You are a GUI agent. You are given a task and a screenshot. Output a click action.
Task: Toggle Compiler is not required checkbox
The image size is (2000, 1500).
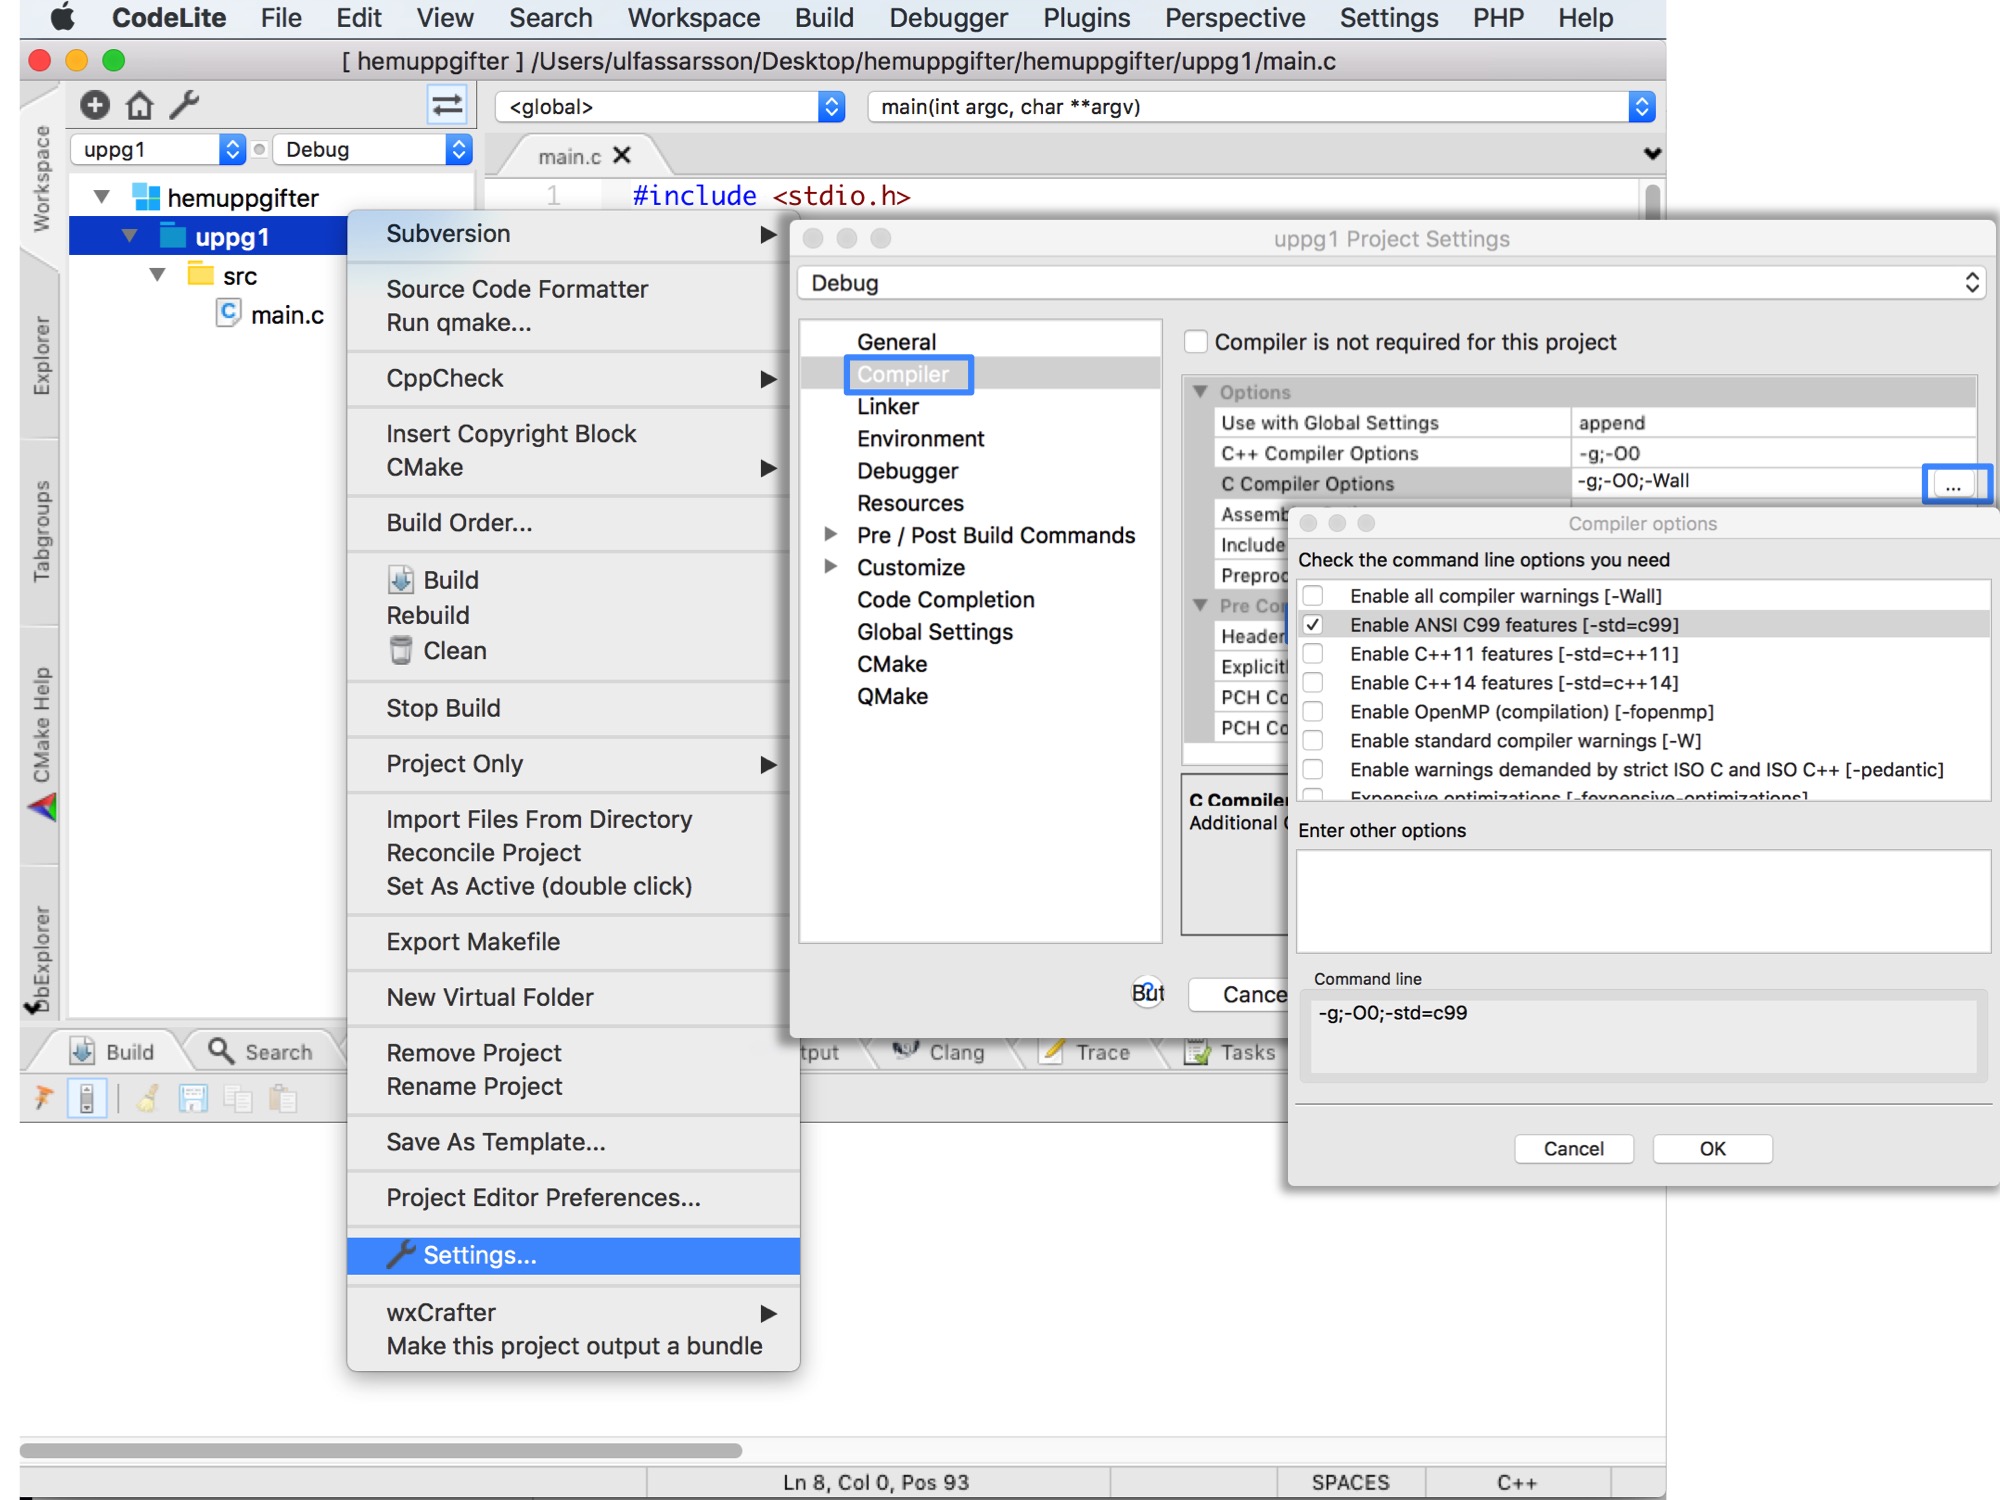1195,341
